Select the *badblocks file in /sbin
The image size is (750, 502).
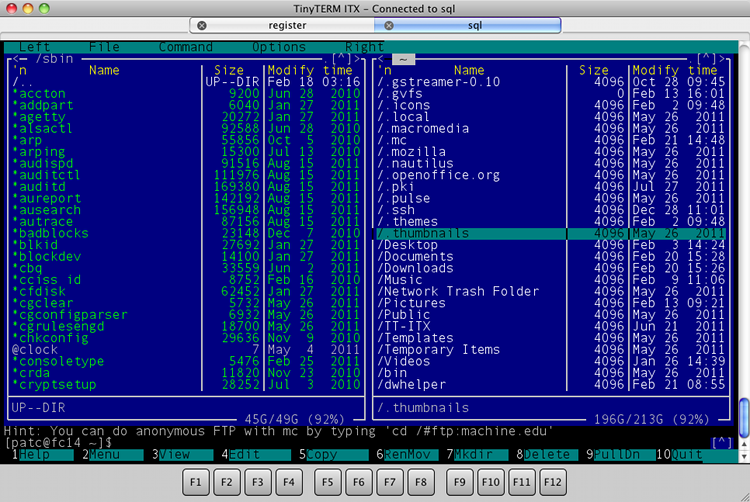coord(51,233)
